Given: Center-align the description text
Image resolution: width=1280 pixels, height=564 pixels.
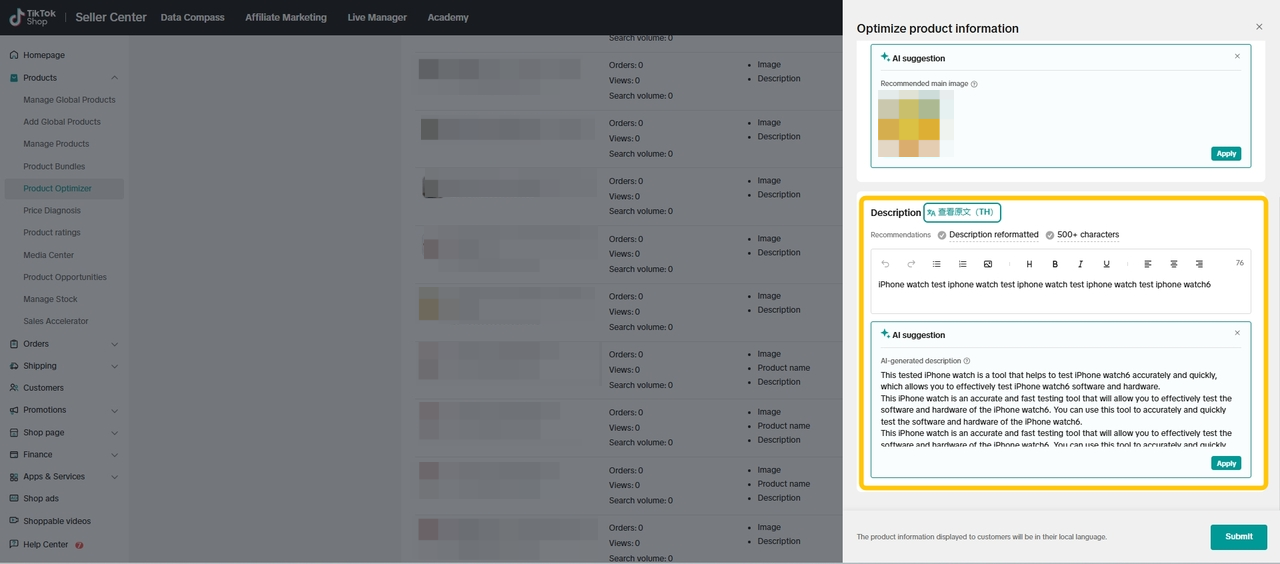Looking at the screenshot, I should (x=1173, y=264).
